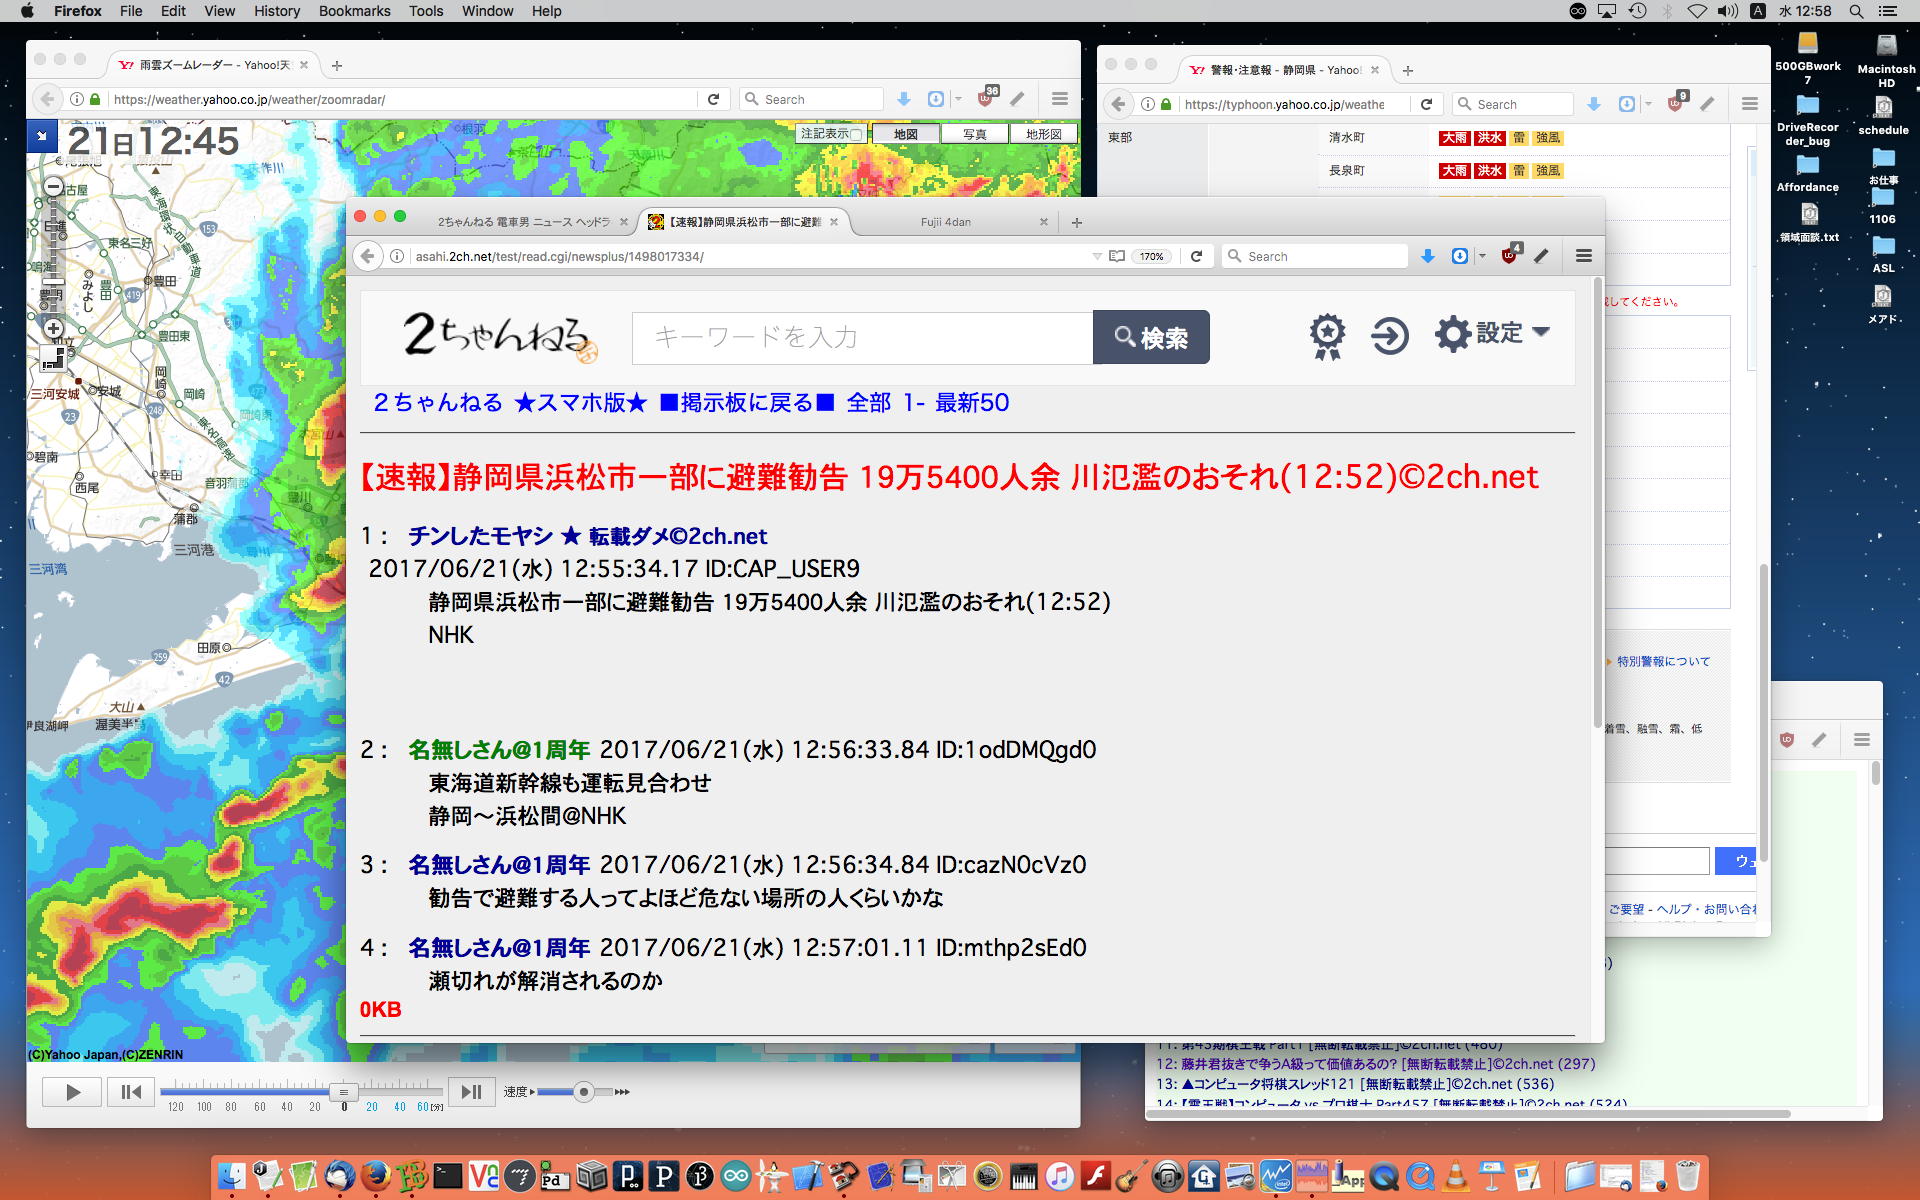Click the blue map collapse arrow icon
This screenshot has height=1200, width=1920.
(x=42, y=136)
